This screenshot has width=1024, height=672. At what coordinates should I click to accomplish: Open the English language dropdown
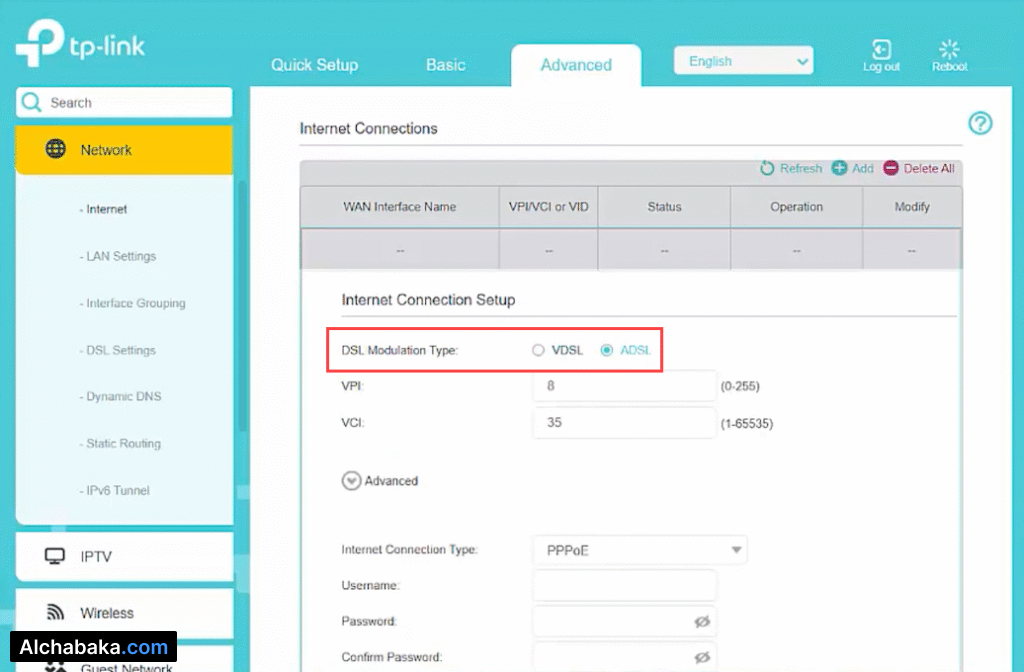pyautogui.click(x=743, y=61)
